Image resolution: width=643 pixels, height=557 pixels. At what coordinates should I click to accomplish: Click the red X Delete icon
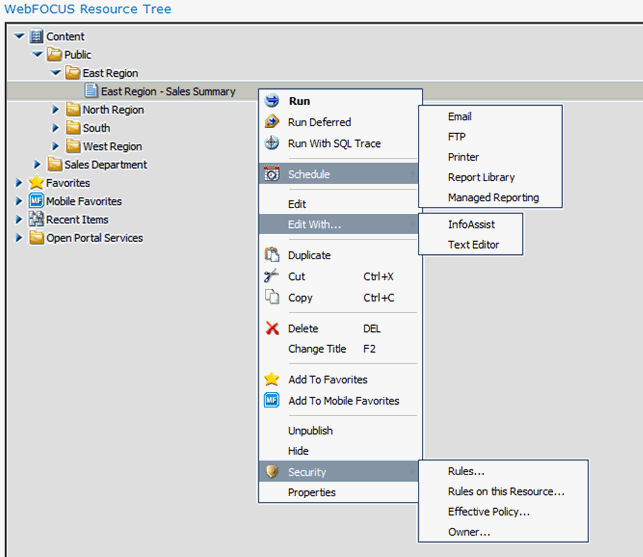tap(272, 328)
